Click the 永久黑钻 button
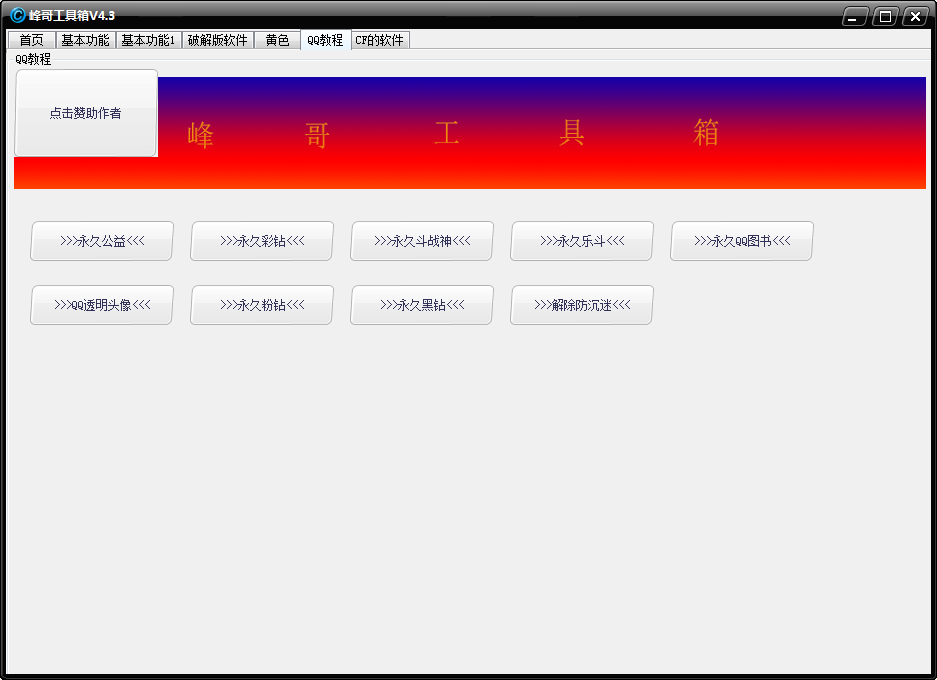 pyautogui.click(x=422, y=305)
